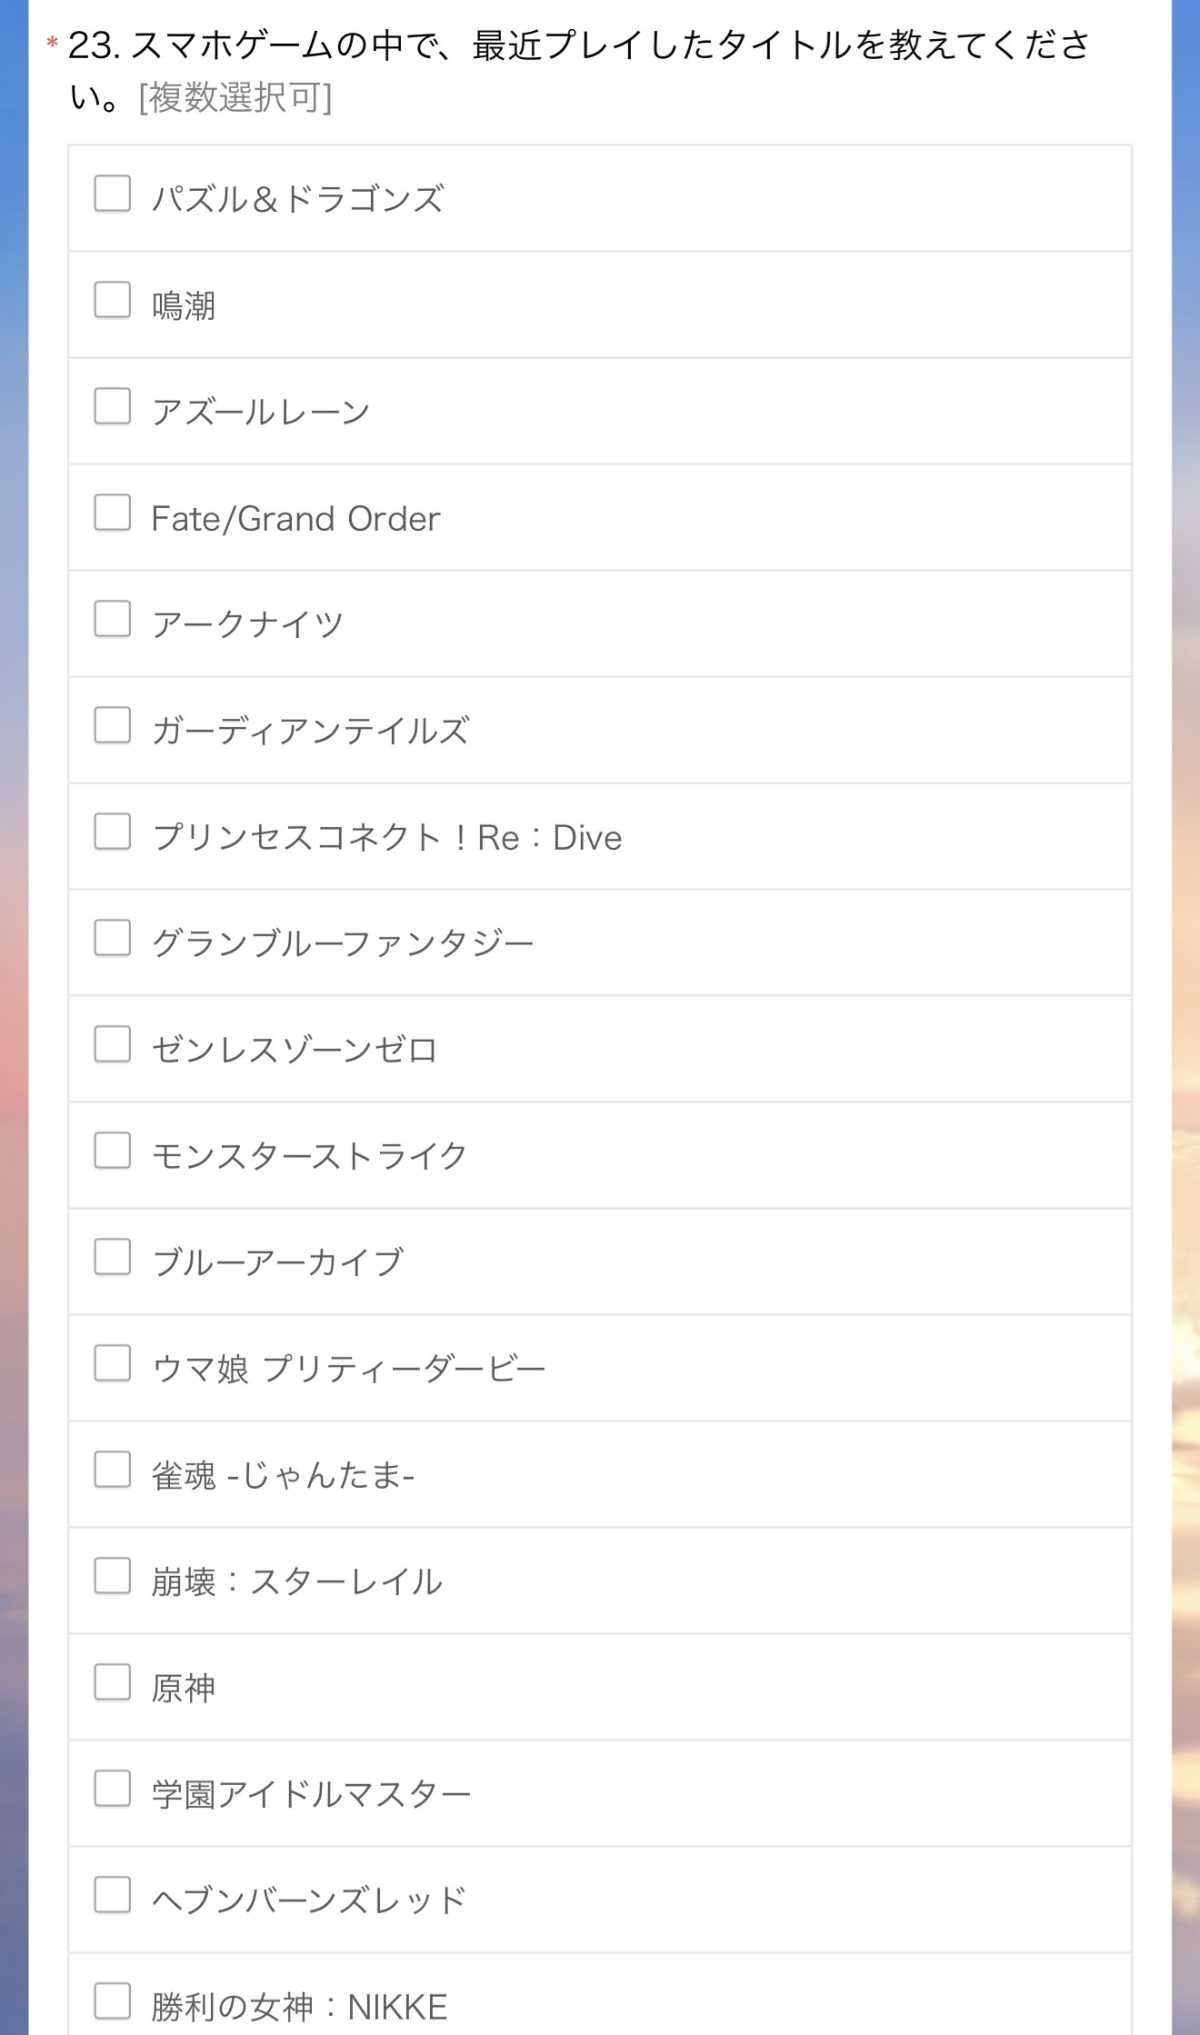Check the 崩壊：スターレイル checkbox

(112, 1576)
